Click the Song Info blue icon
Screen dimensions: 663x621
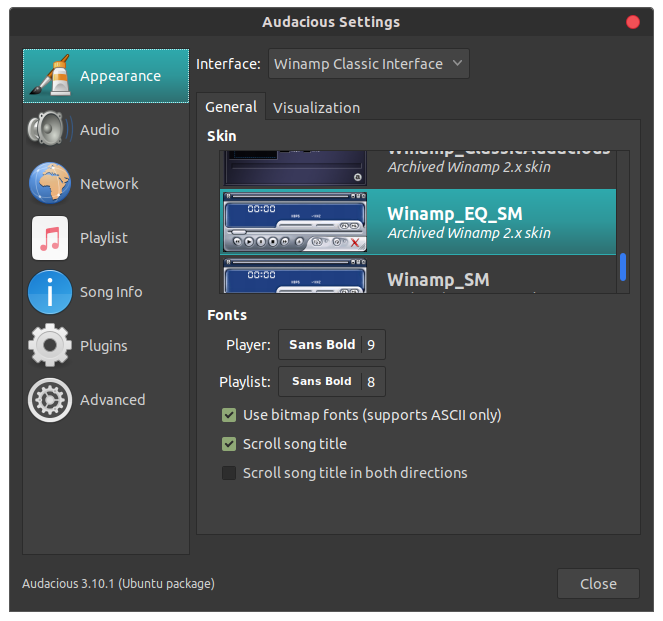pyautogui.click(x=50, y=292)
